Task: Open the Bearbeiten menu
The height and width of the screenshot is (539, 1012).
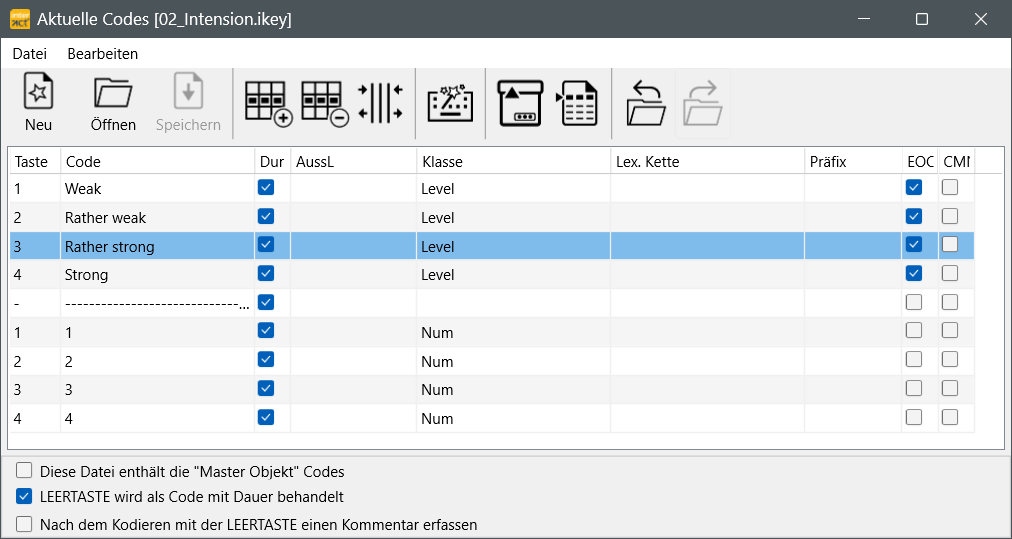Action: 103,54
